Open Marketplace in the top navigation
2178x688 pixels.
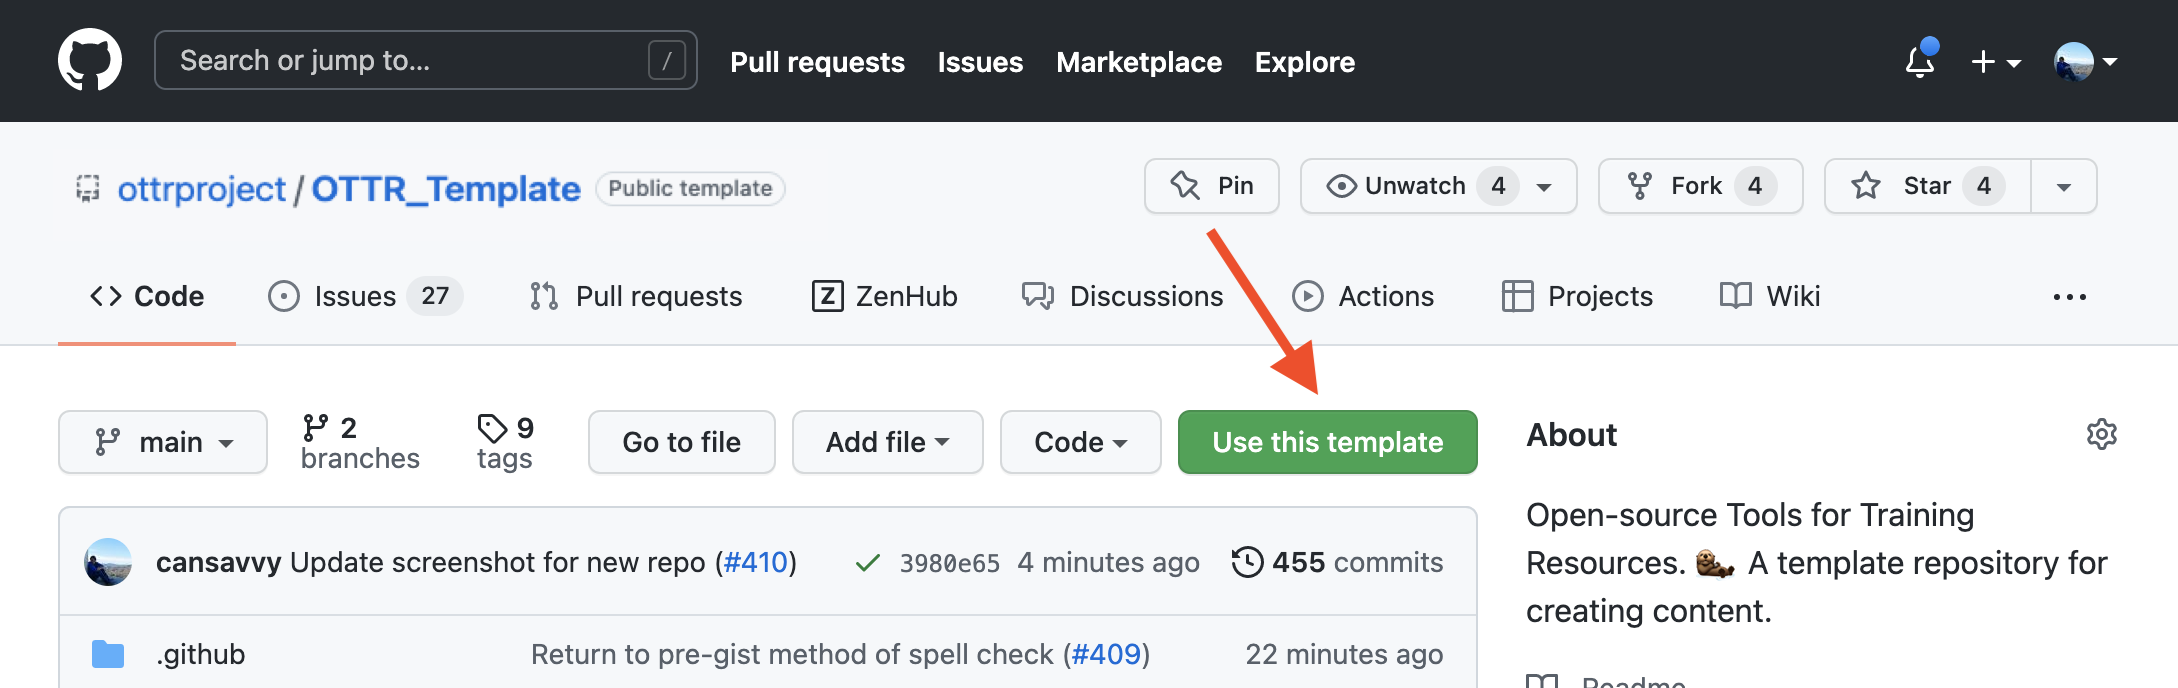pyautogui.click(x=1139, y=62)
